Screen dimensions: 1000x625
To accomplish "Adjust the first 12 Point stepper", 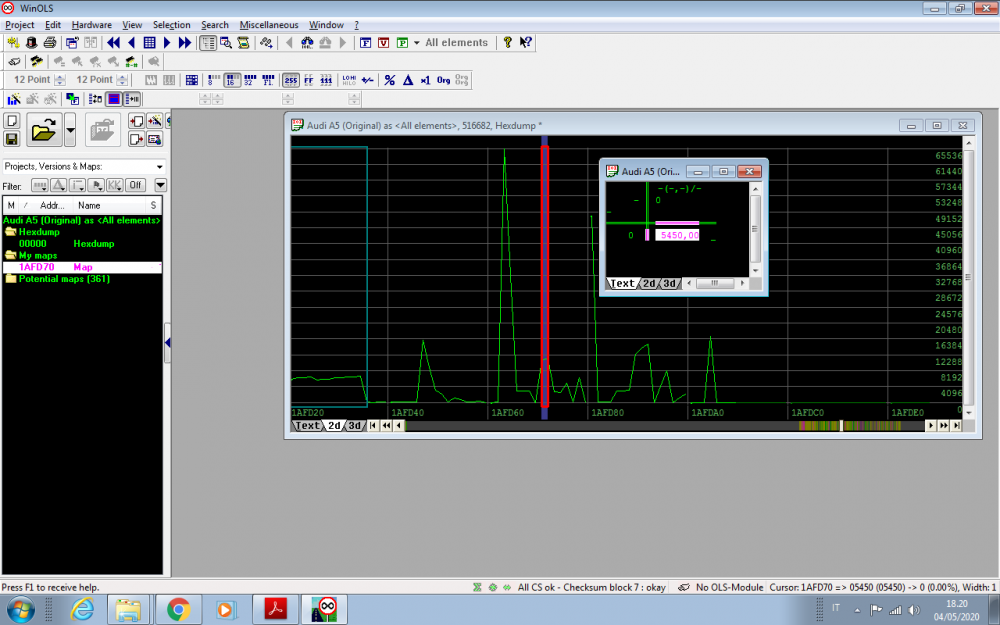I will click(60, 80).
